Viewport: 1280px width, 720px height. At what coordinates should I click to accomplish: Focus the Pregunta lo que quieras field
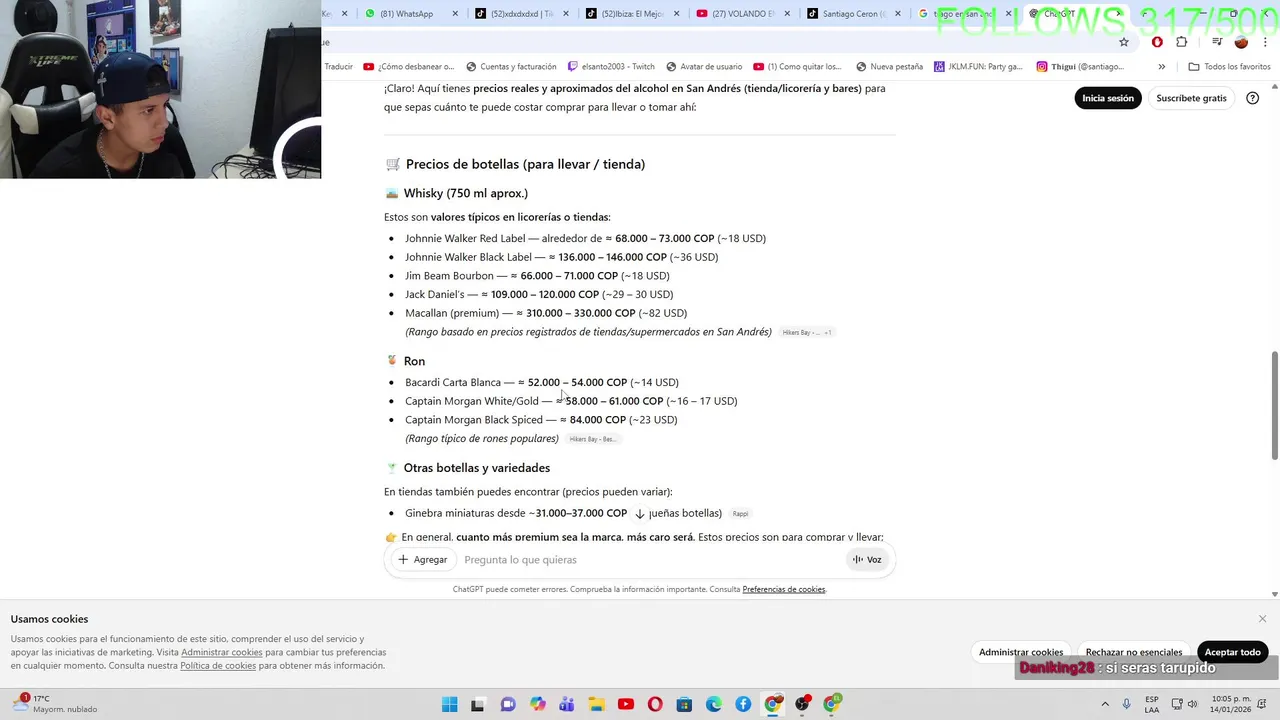point(650,560)
